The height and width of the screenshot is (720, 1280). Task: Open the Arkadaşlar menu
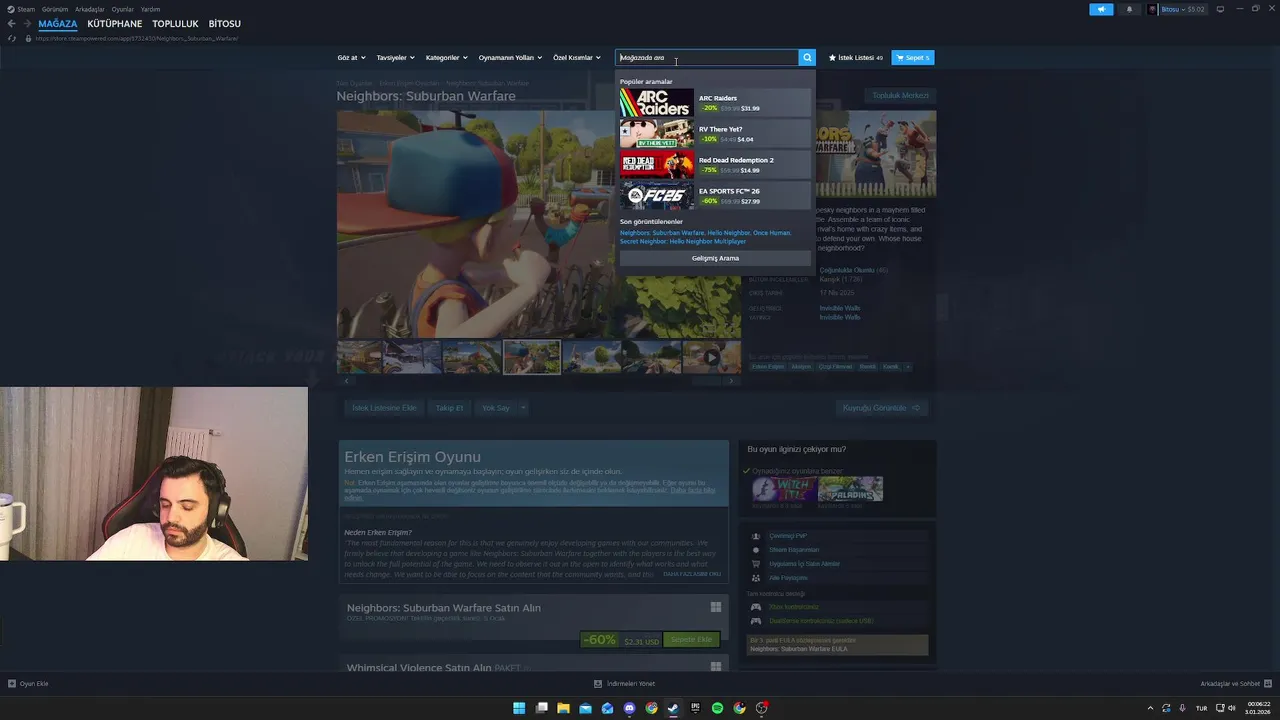(x=89, y=9)
